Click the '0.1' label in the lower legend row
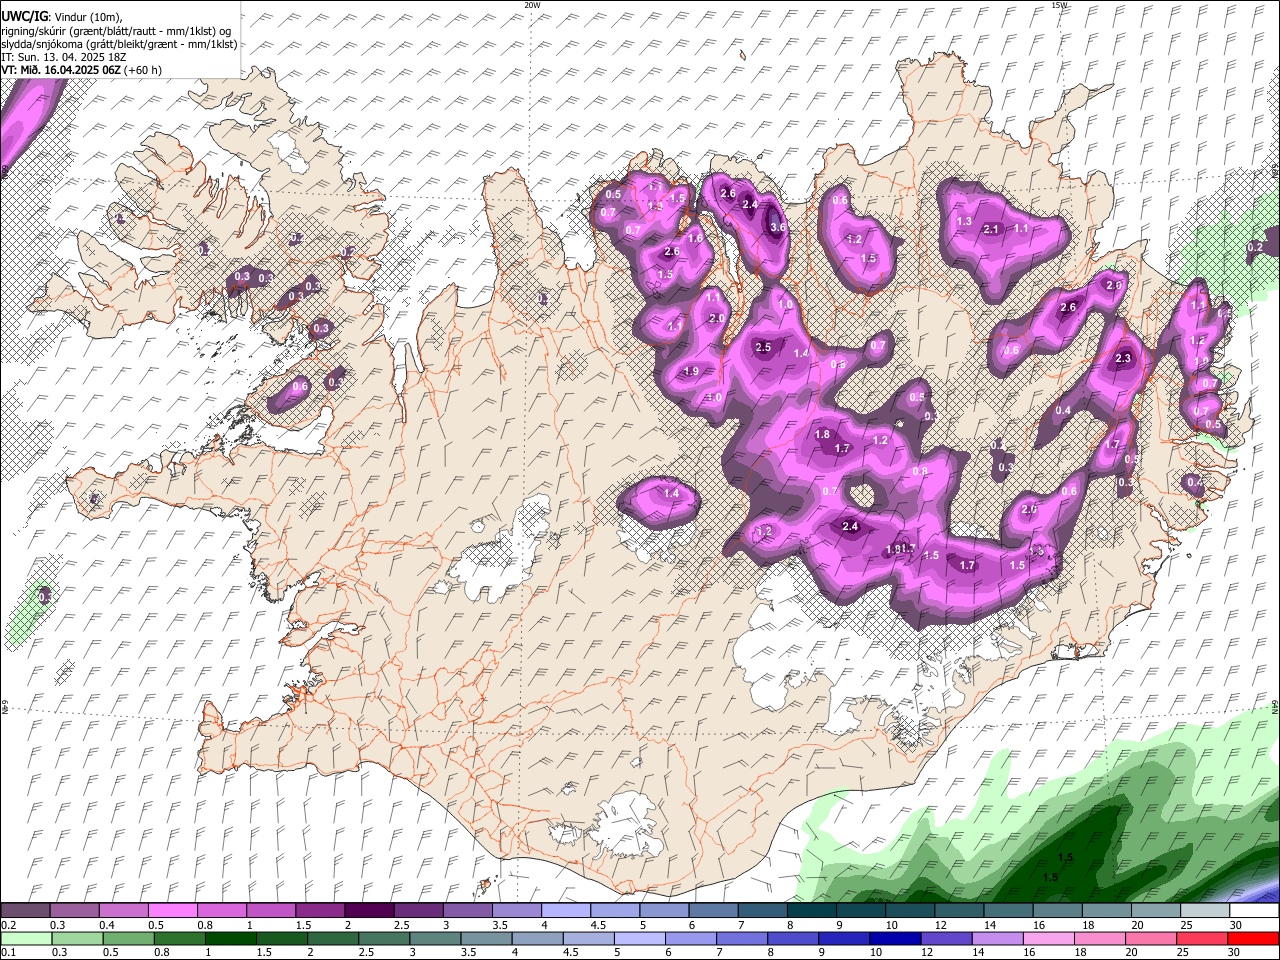This screenshot has height=960, width=1280. coord(8,952)
